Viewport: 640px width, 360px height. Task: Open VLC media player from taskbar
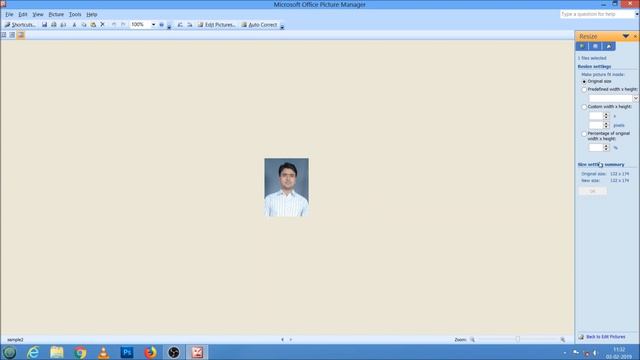click(x=104, y=352)
